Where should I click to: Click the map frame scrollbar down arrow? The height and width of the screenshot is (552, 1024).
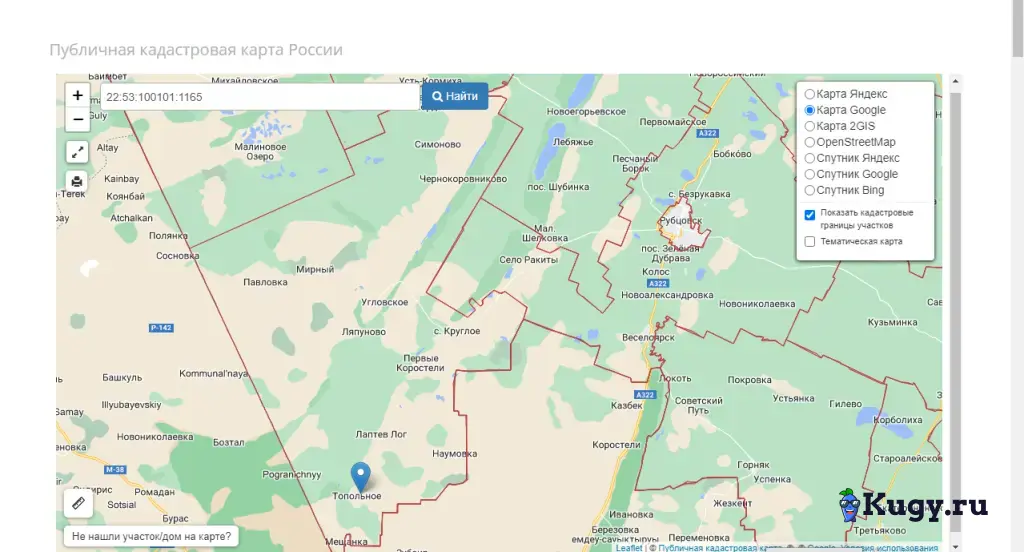[x=955, y=546]
